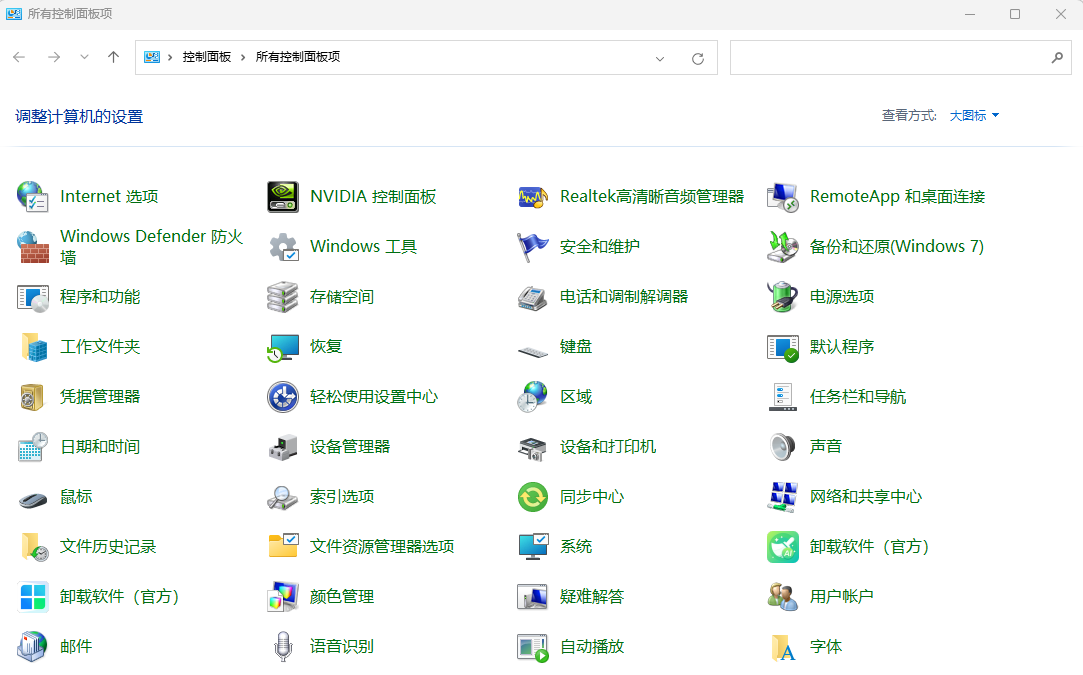The width and height of the screenshot is (1083, 675).
Task: Open the 电话和调制解调器 phone icon
Action: (533, 297)
